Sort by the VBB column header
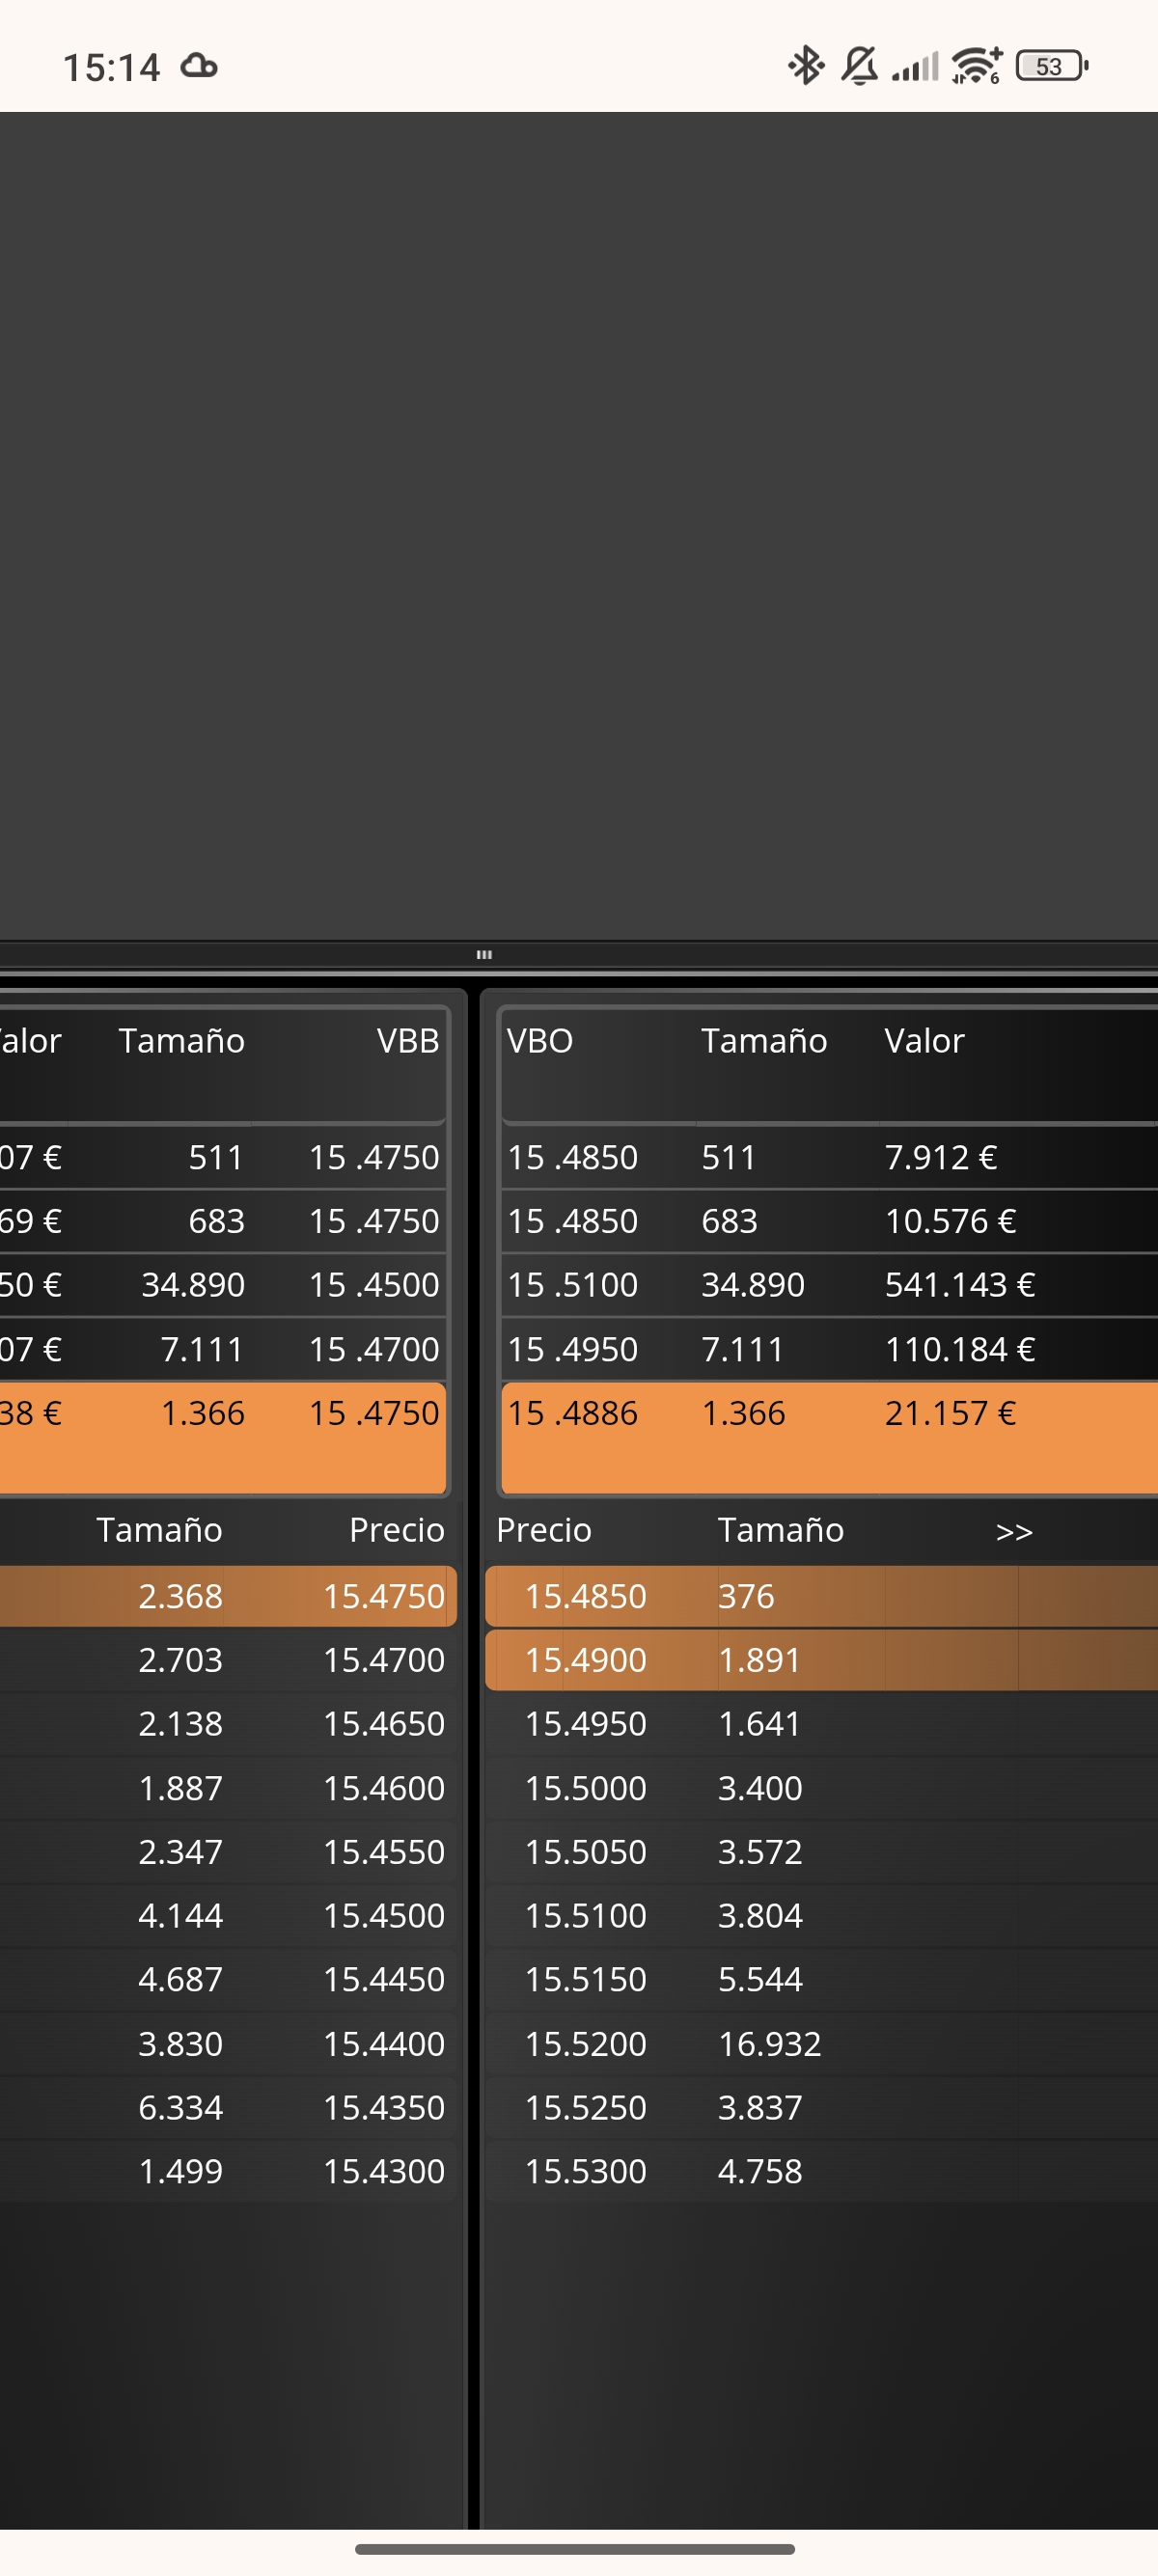The image size is (1158, 2576). point(407,1041)
